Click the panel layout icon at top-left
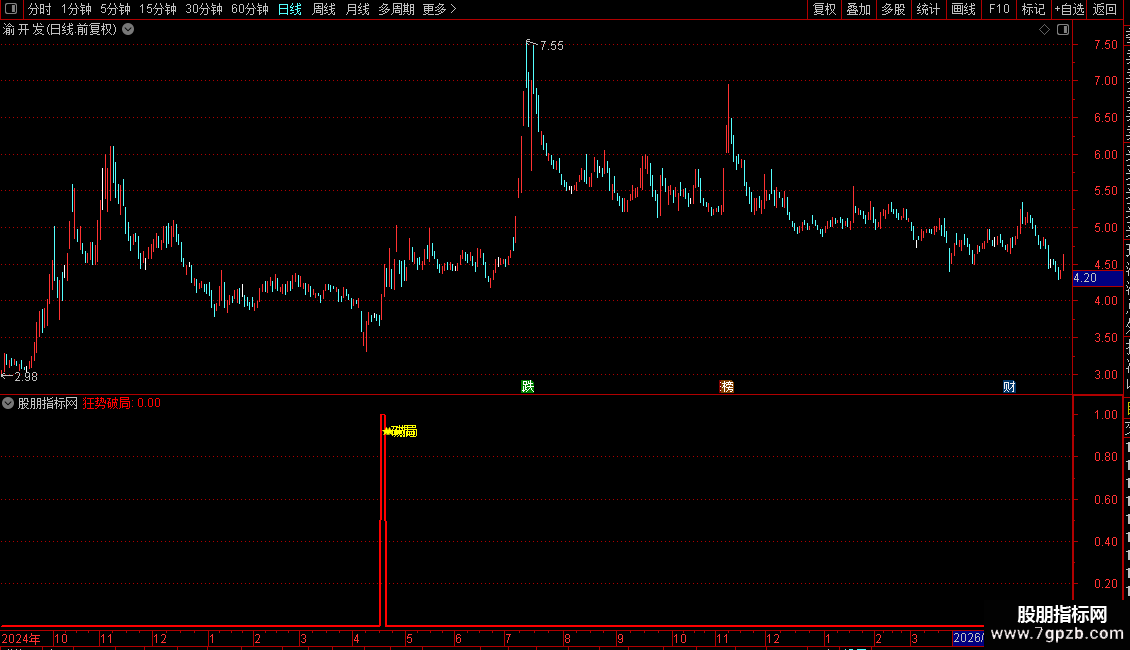This screenshot has width=1130, height=650. point(11,9)
